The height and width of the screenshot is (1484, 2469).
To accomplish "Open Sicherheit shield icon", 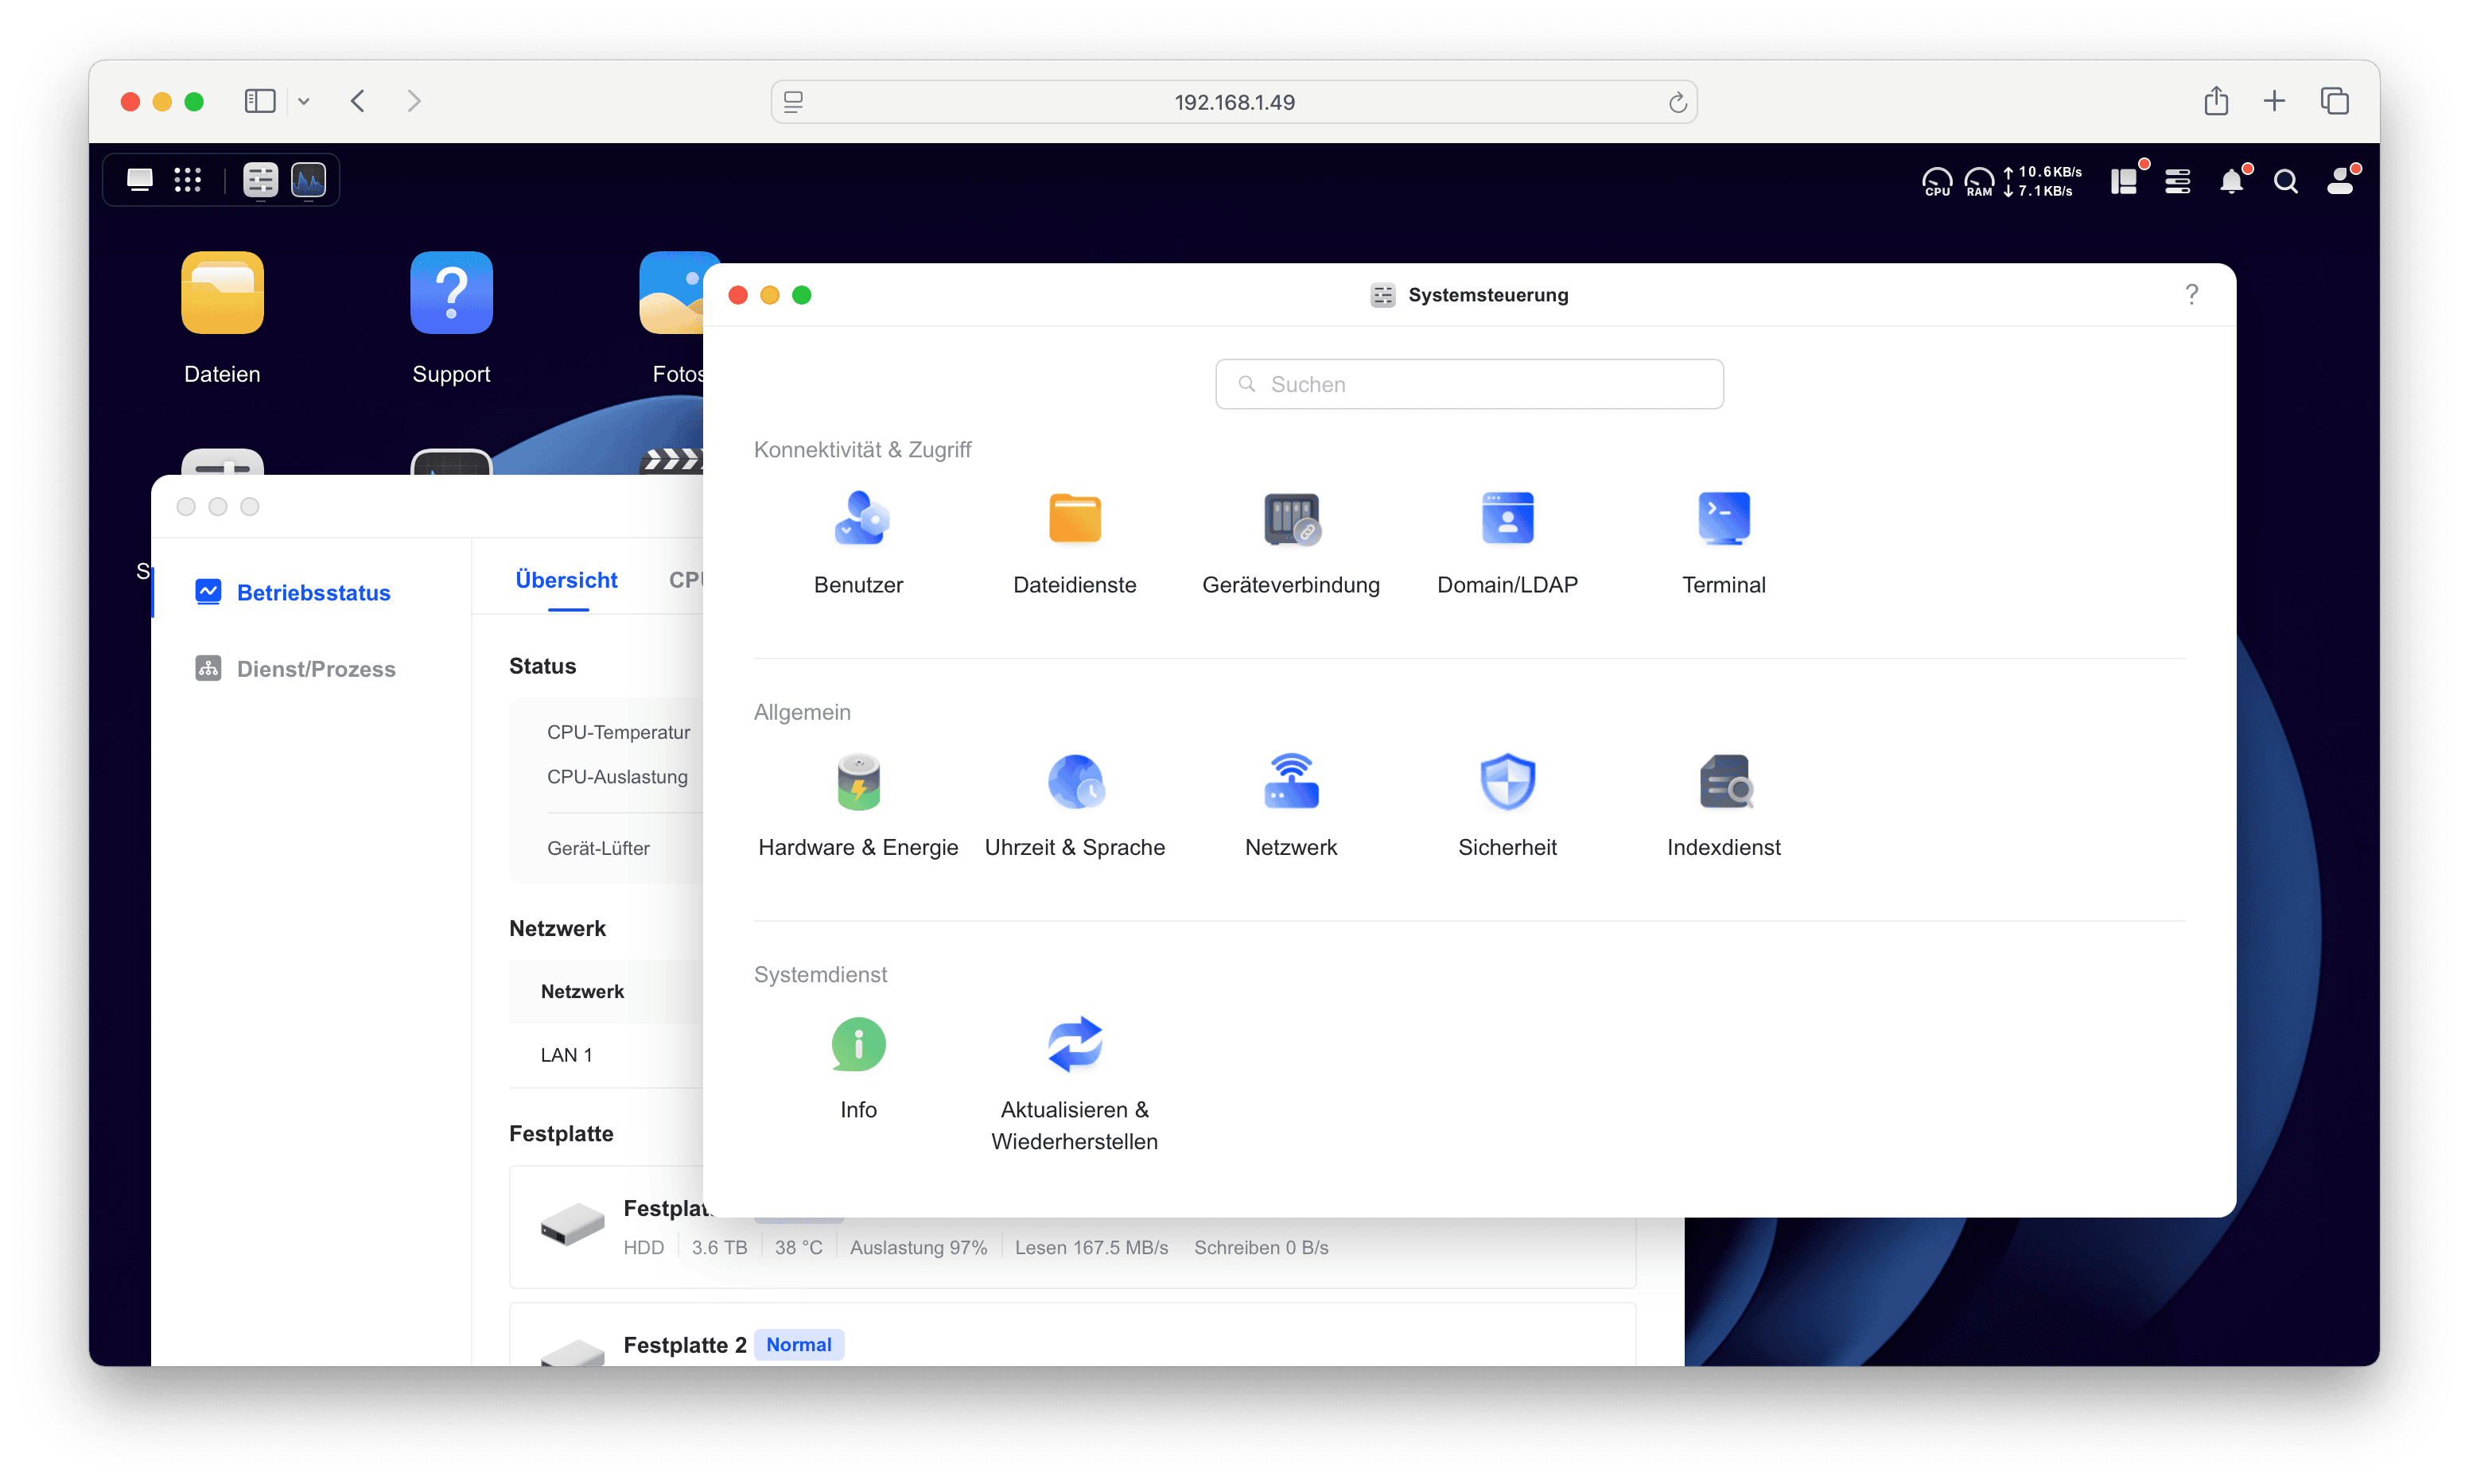I will [x=1507, y=782].
